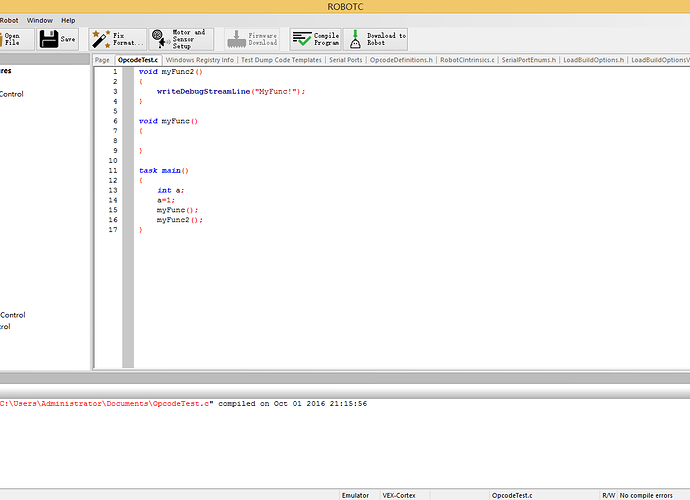Click the Compile Program checkmark icon
The image size is (690, 500).
coord(302,39)
